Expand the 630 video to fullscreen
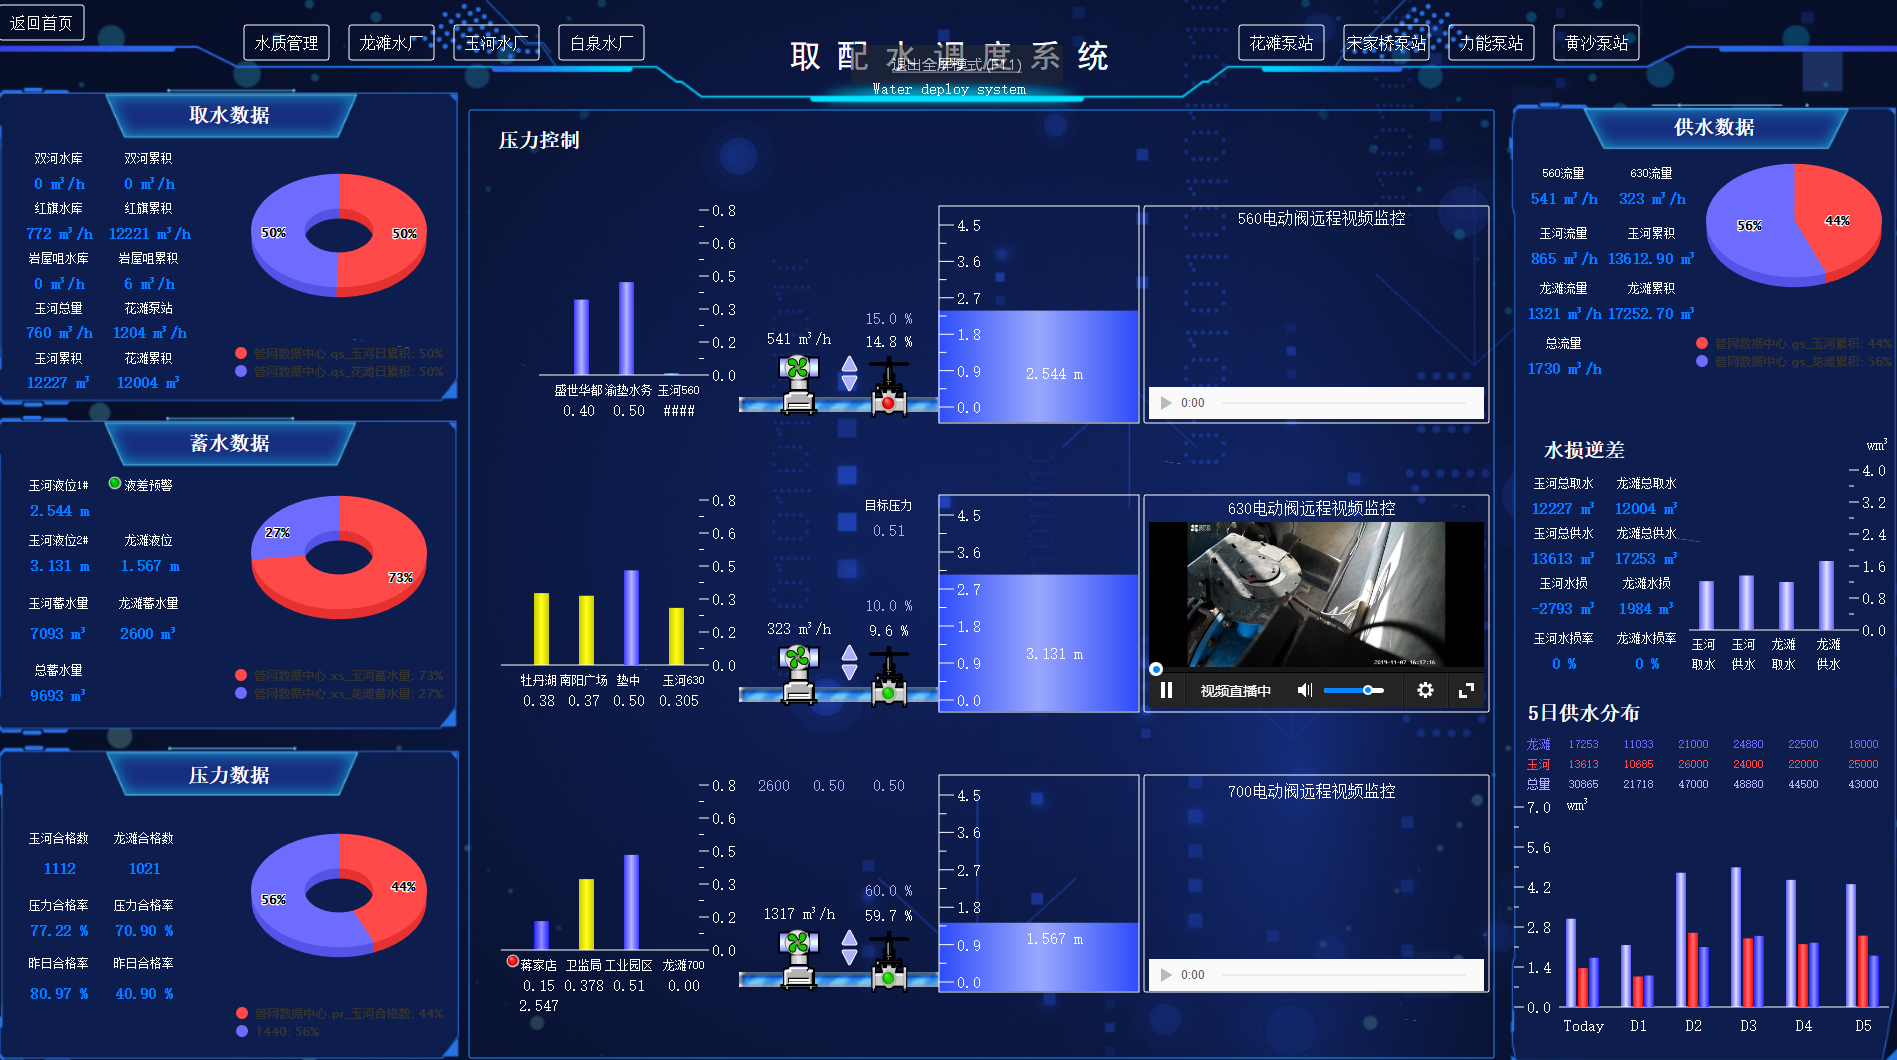Screen dimensions: 1897x1060 (x=1466, y=690)
